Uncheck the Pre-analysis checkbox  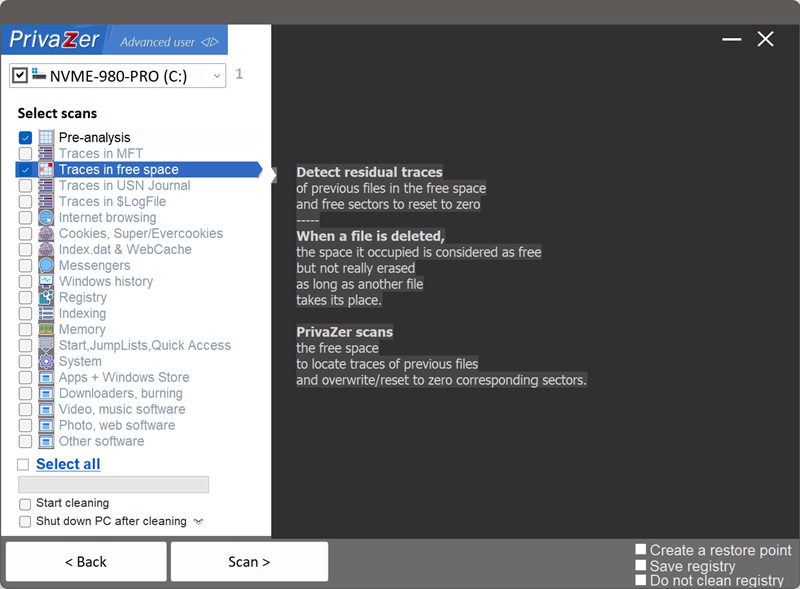tap(25, 138)
